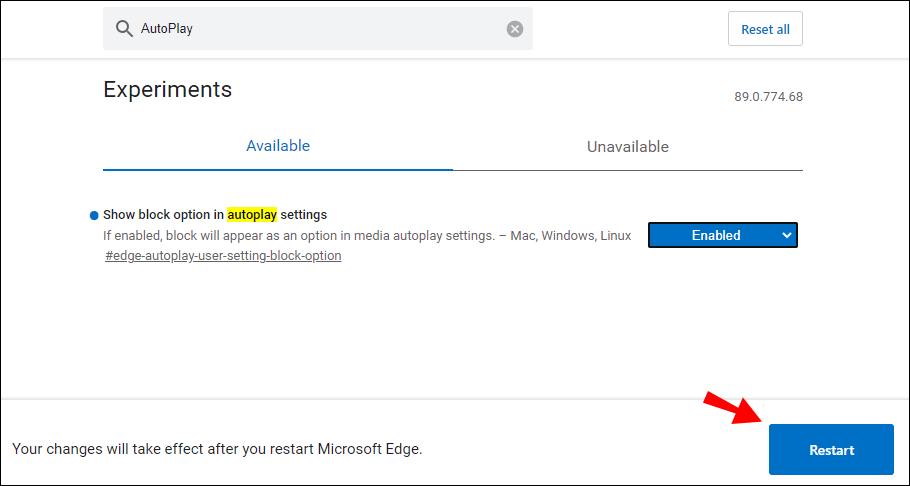This screenshot has height=486, width=910.
Task: Click the search magnifier icon
Action: pos(124,29)
